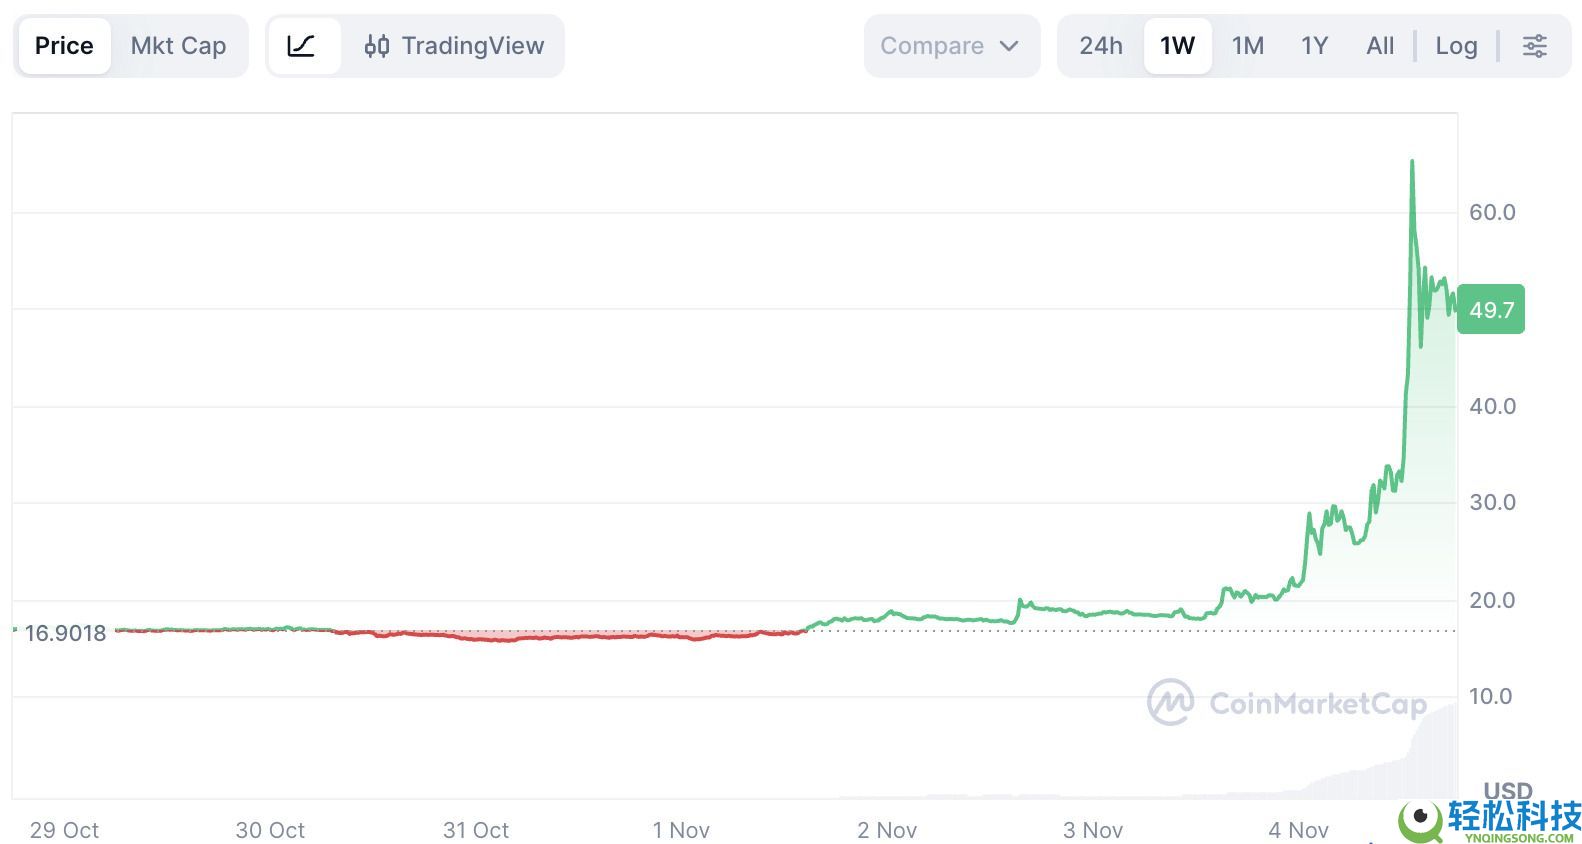Expand the Compare options chevron
This screenshot has width=1582, height=844.
point(1011,45)
